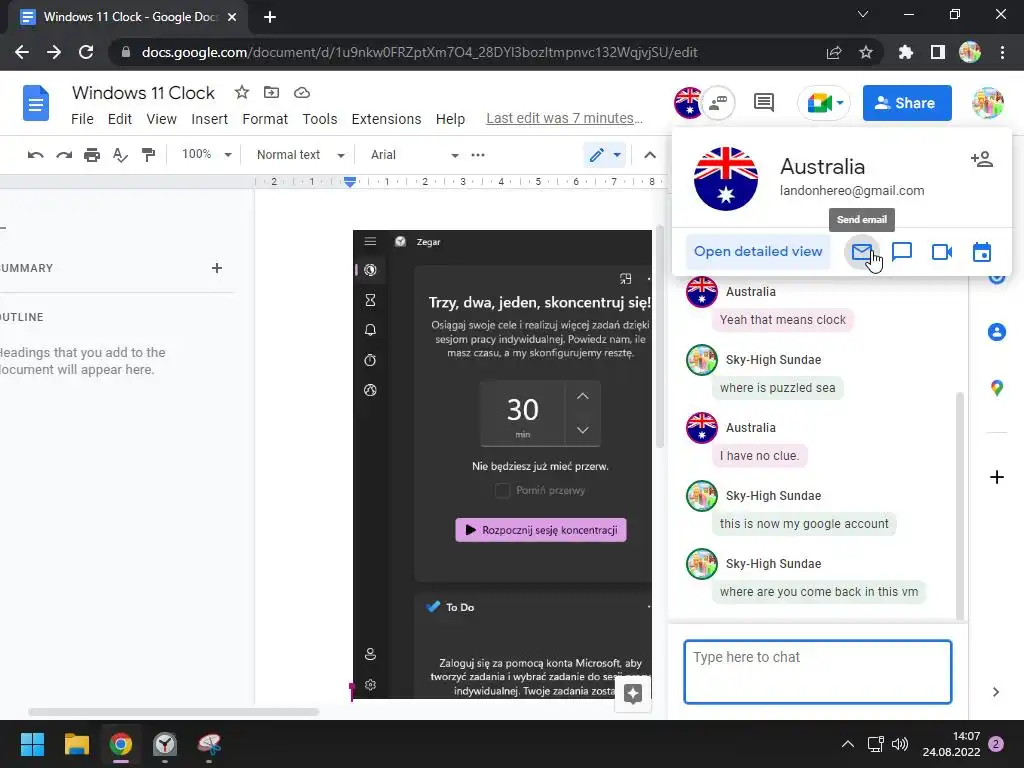The height and width of the screenshot is (768, 1024).
Task: Bookmark this page with the star
Action: [x=866, y=52]
